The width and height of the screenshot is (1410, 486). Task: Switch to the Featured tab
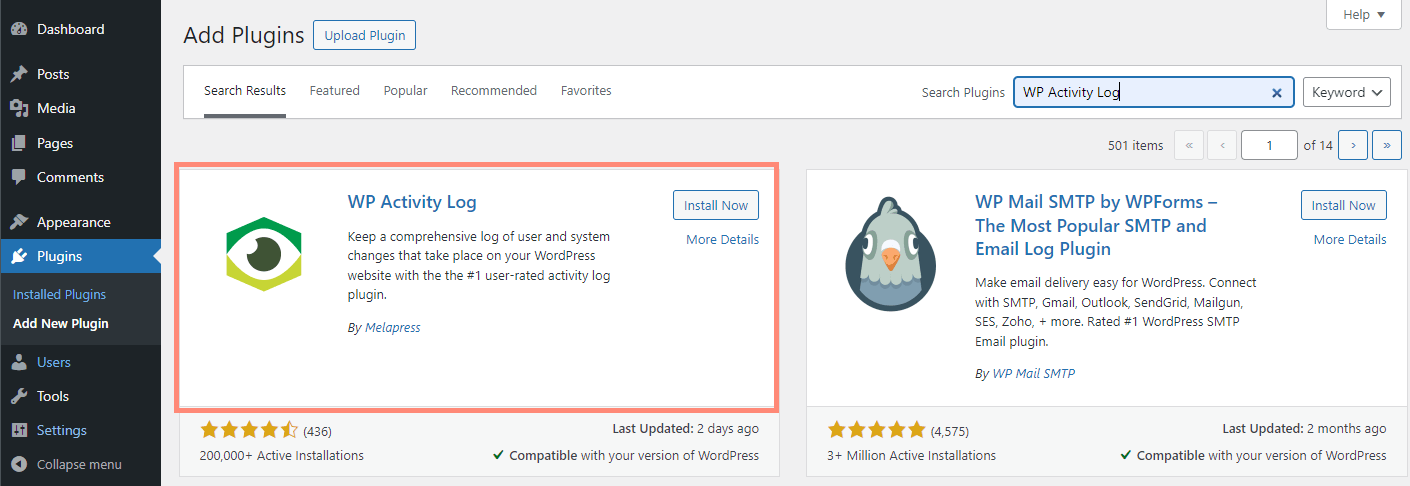click(x=334, y=90)
